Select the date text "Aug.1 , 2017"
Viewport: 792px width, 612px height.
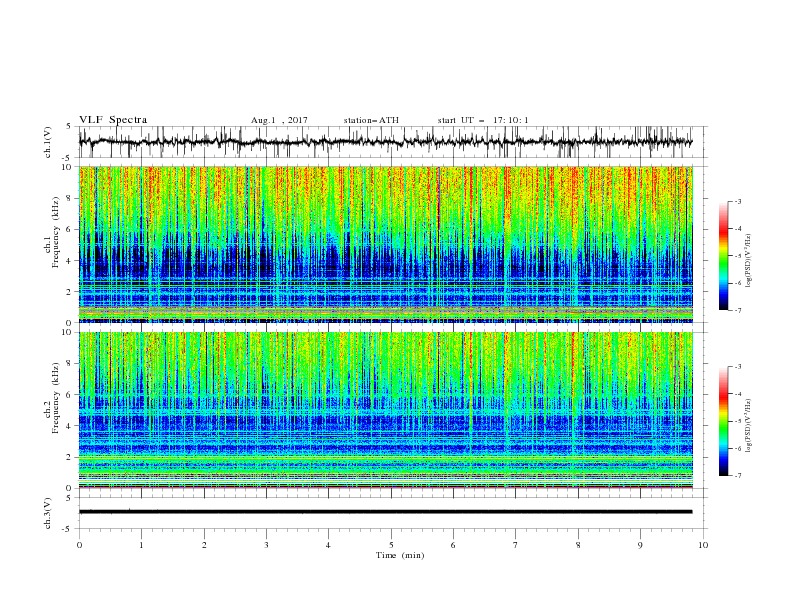tap(279, 120)
